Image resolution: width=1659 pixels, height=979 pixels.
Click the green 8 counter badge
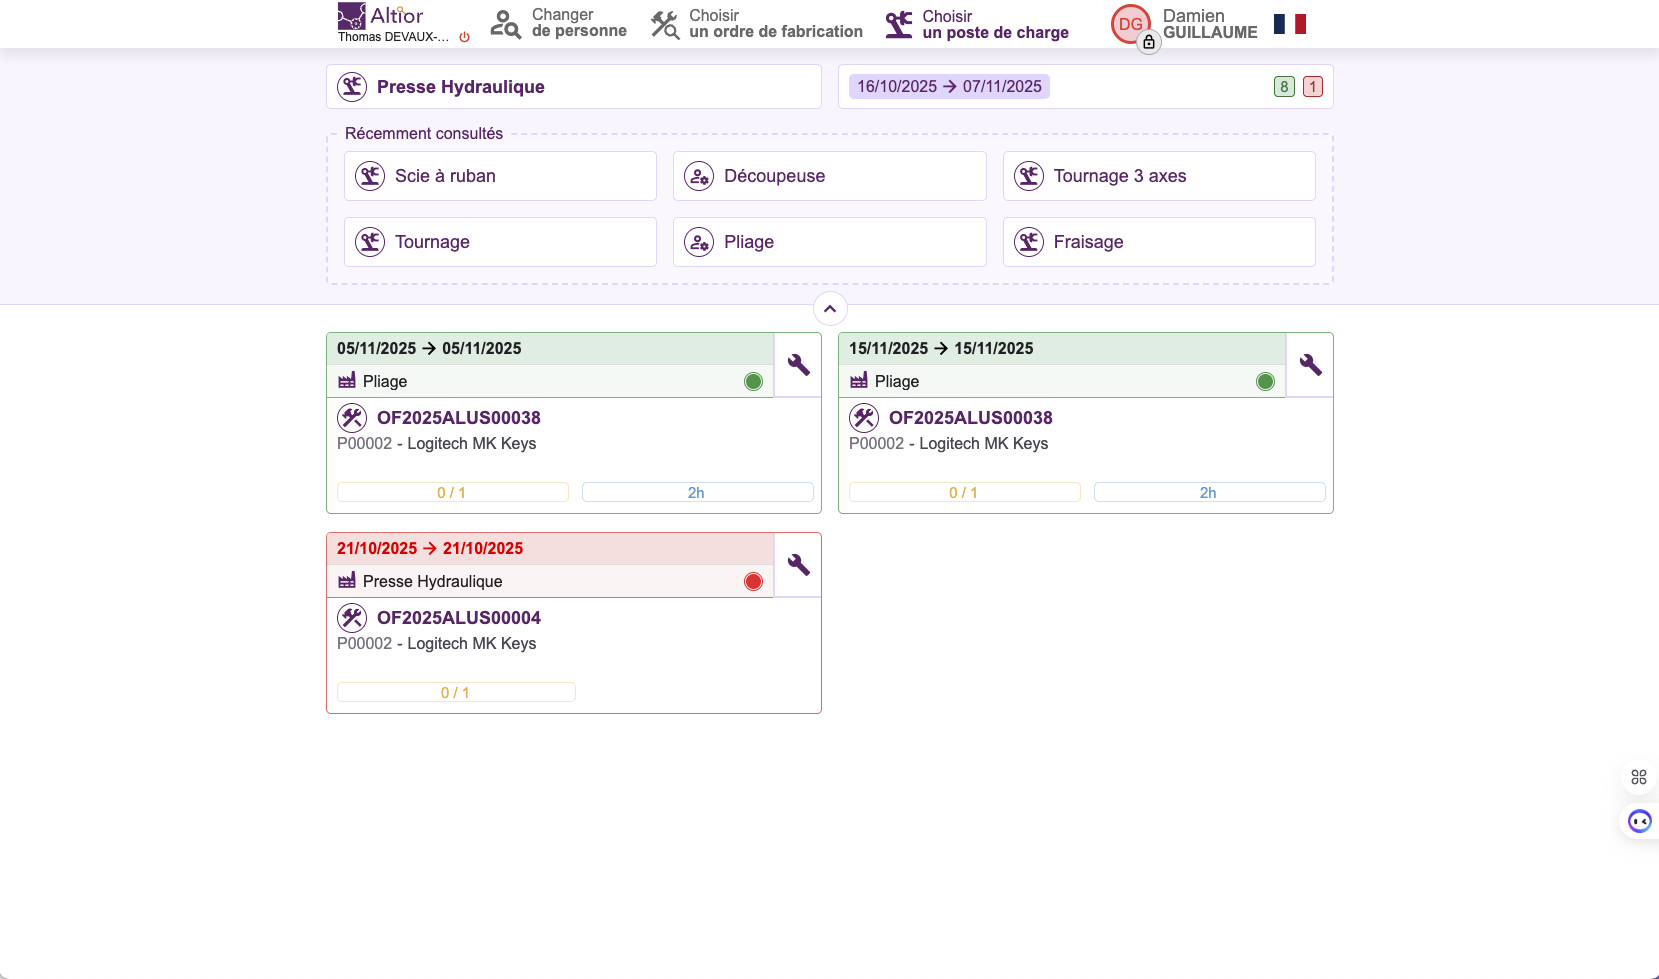coord(1284,87)
